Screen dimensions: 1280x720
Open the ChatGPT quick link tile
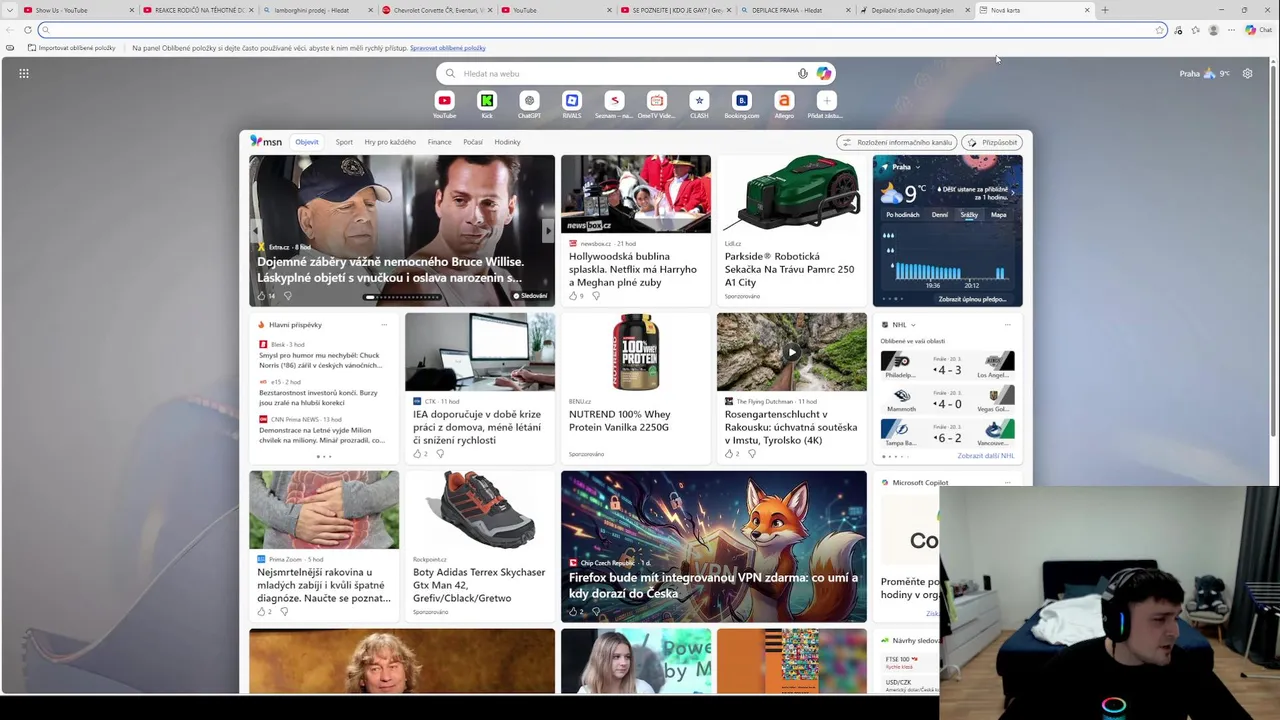[529, 104]
